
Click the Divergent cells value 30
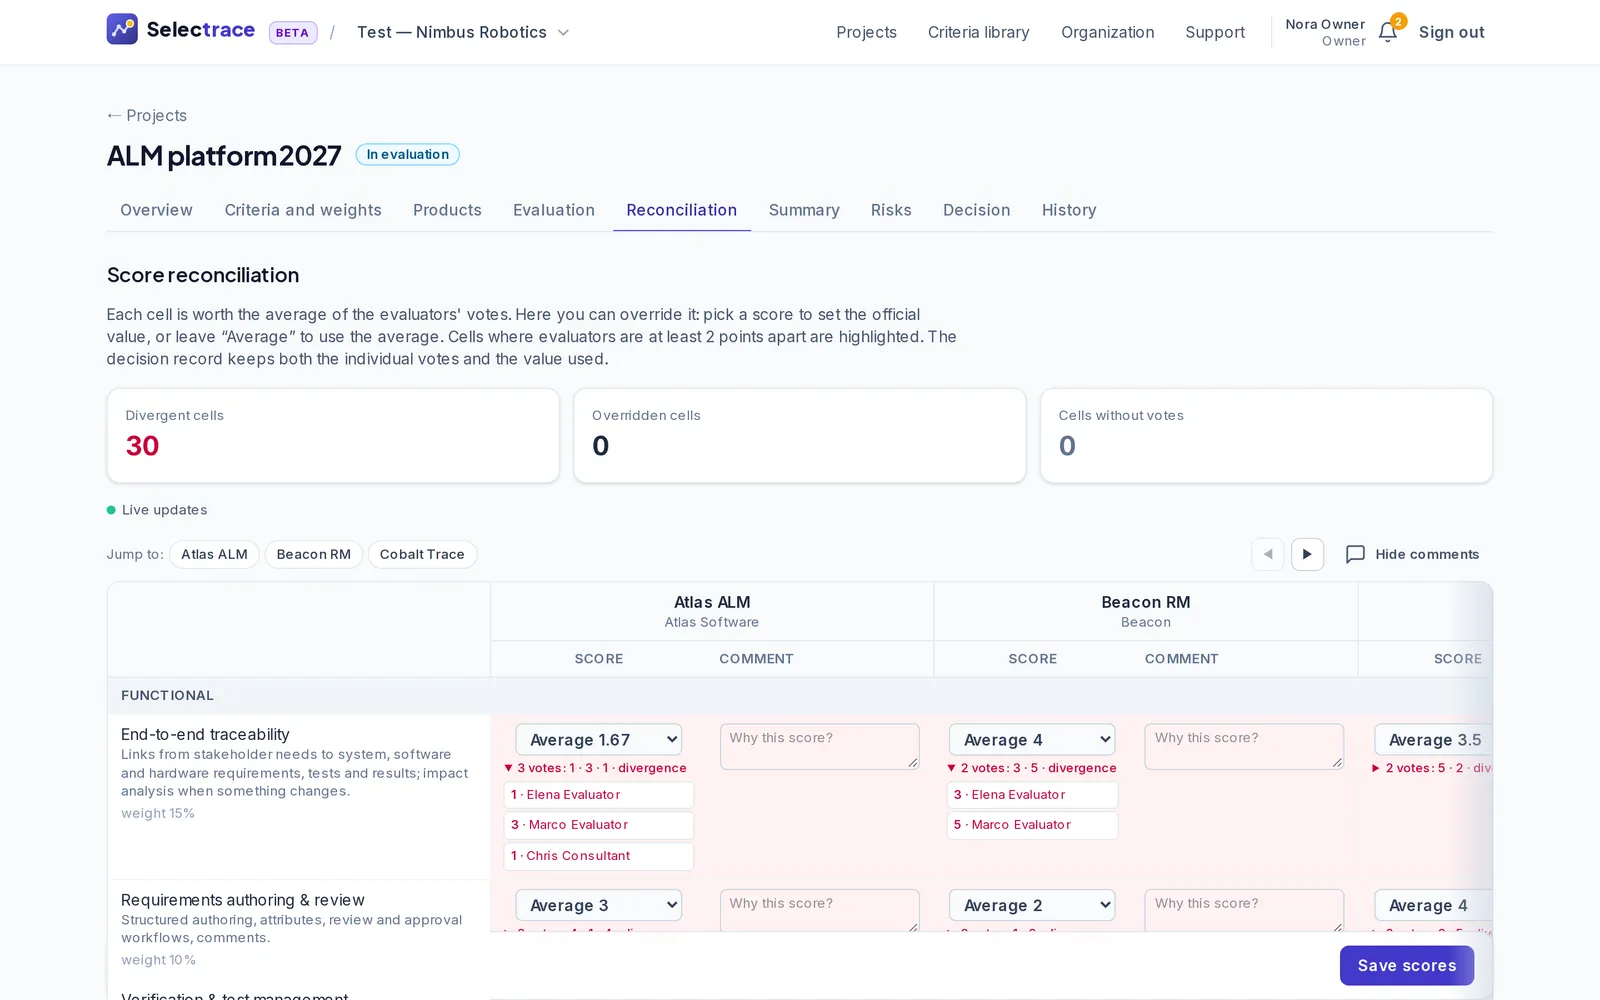142,446
